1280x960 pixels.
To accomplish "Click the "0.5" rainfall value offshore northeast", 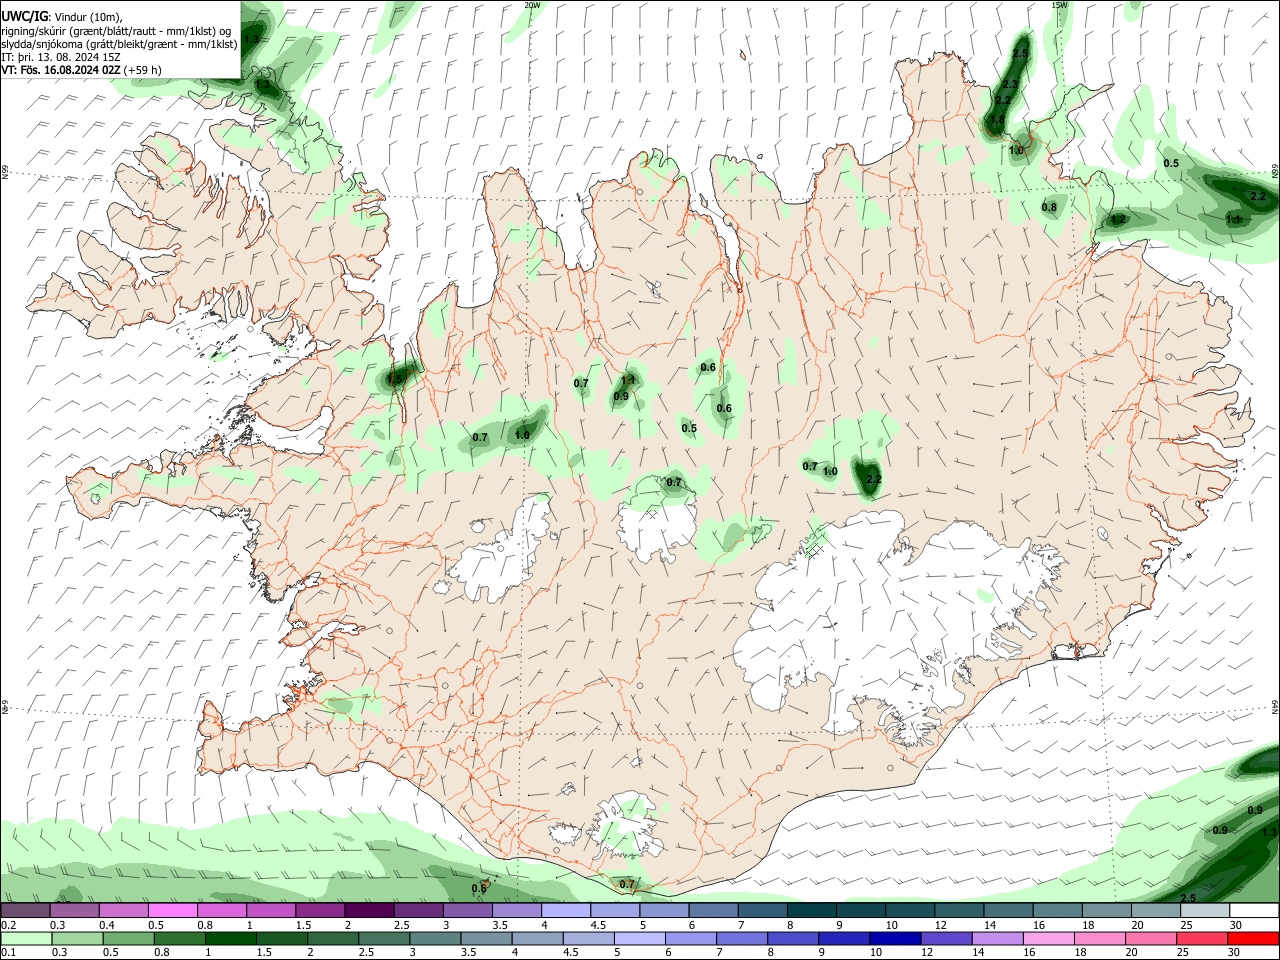I will [x=1172, y=163].
